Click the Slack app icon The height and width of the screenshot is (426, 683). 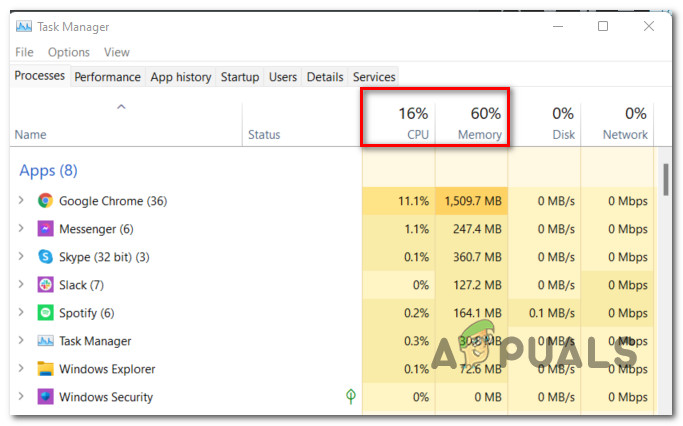45,285
